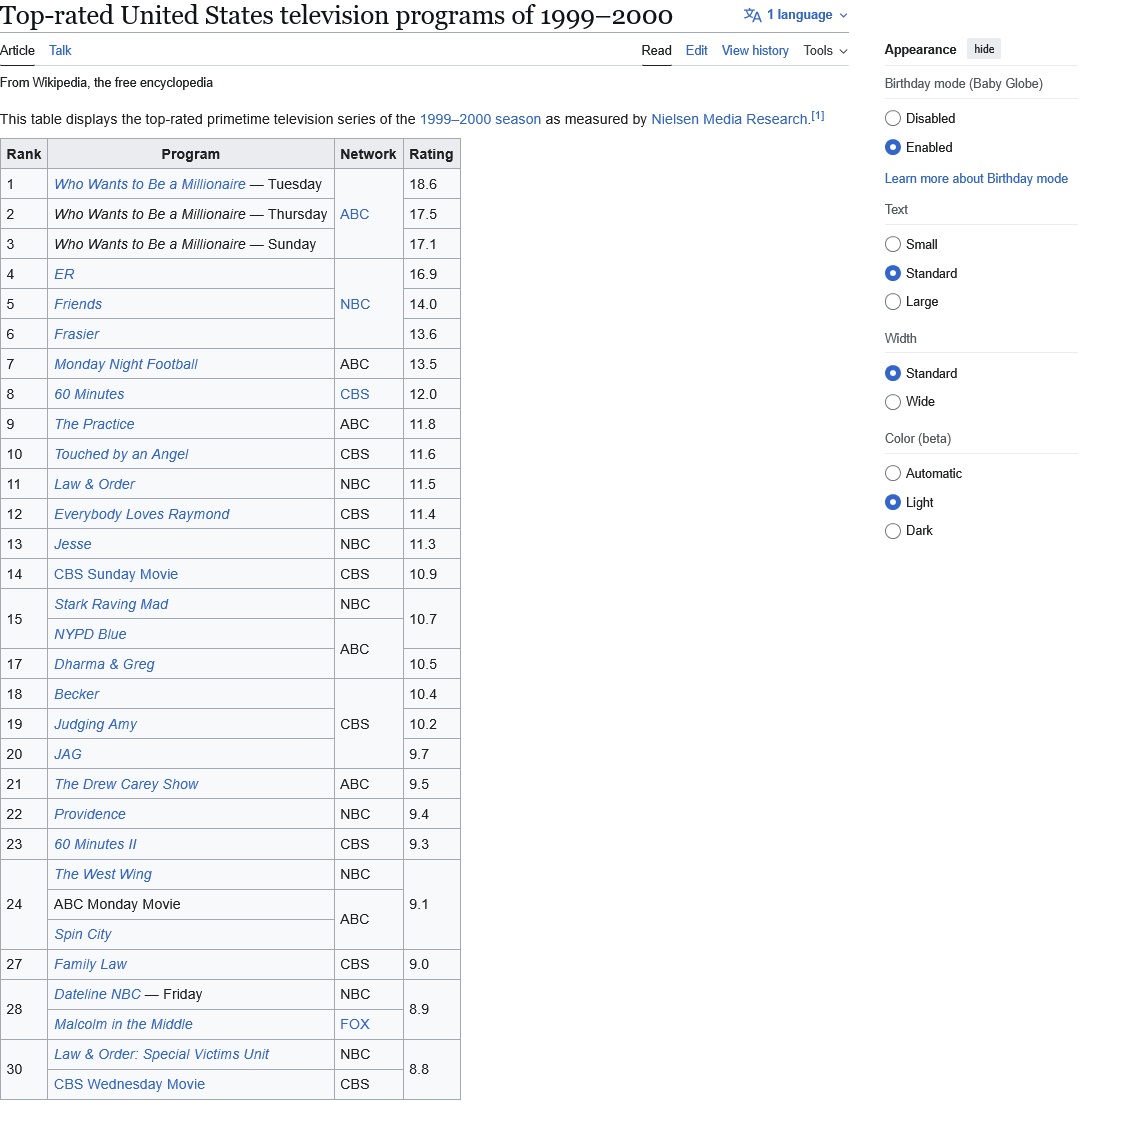Open The Practice link
Screen dimensions: 1125x1126
tap(95, 424)
